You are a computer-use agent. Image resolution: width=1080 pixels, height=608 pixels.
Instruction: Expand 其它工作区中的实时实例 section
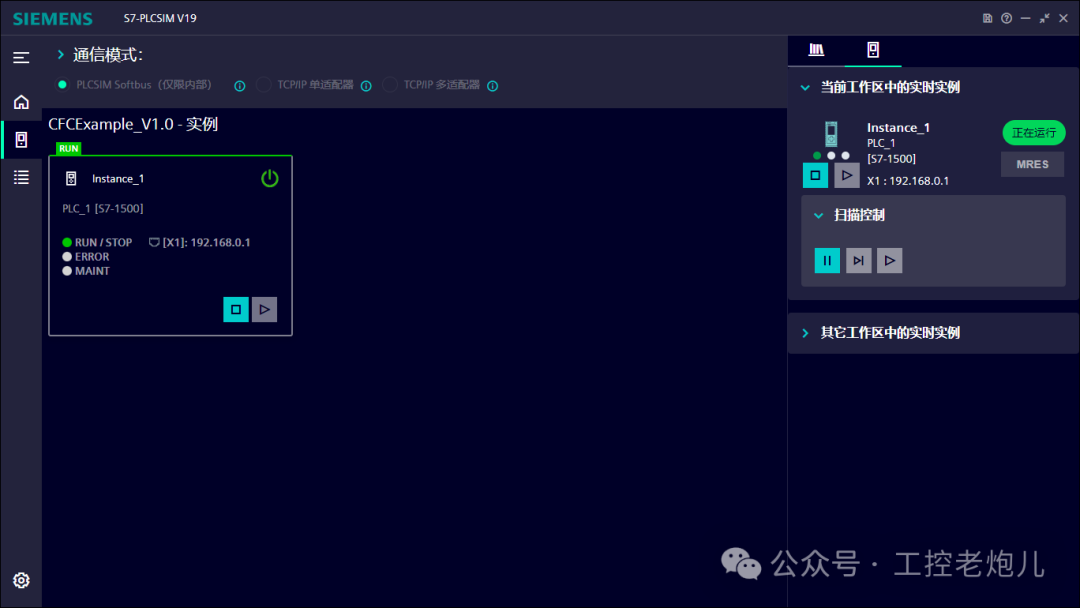[x=805, y=333]
